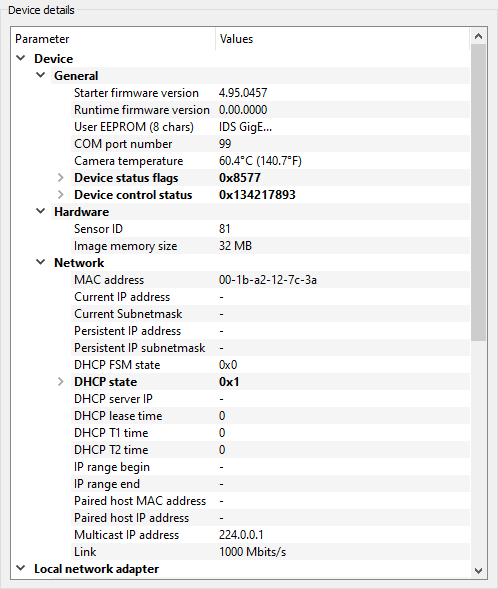Click value 0x134217893
Screen dimensions: 498x589
pyautogui.click(x=257, y=195)
